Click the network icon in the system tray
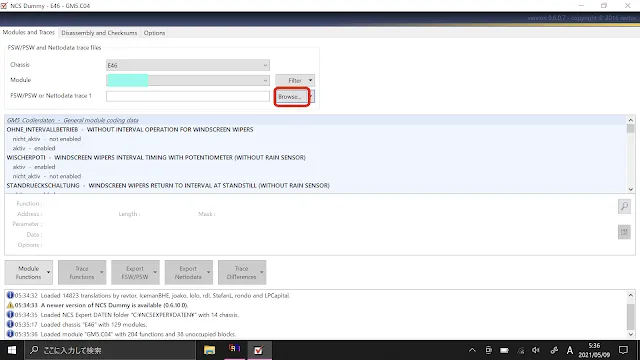Screen dimensions: 640x360 click(520, 350)
